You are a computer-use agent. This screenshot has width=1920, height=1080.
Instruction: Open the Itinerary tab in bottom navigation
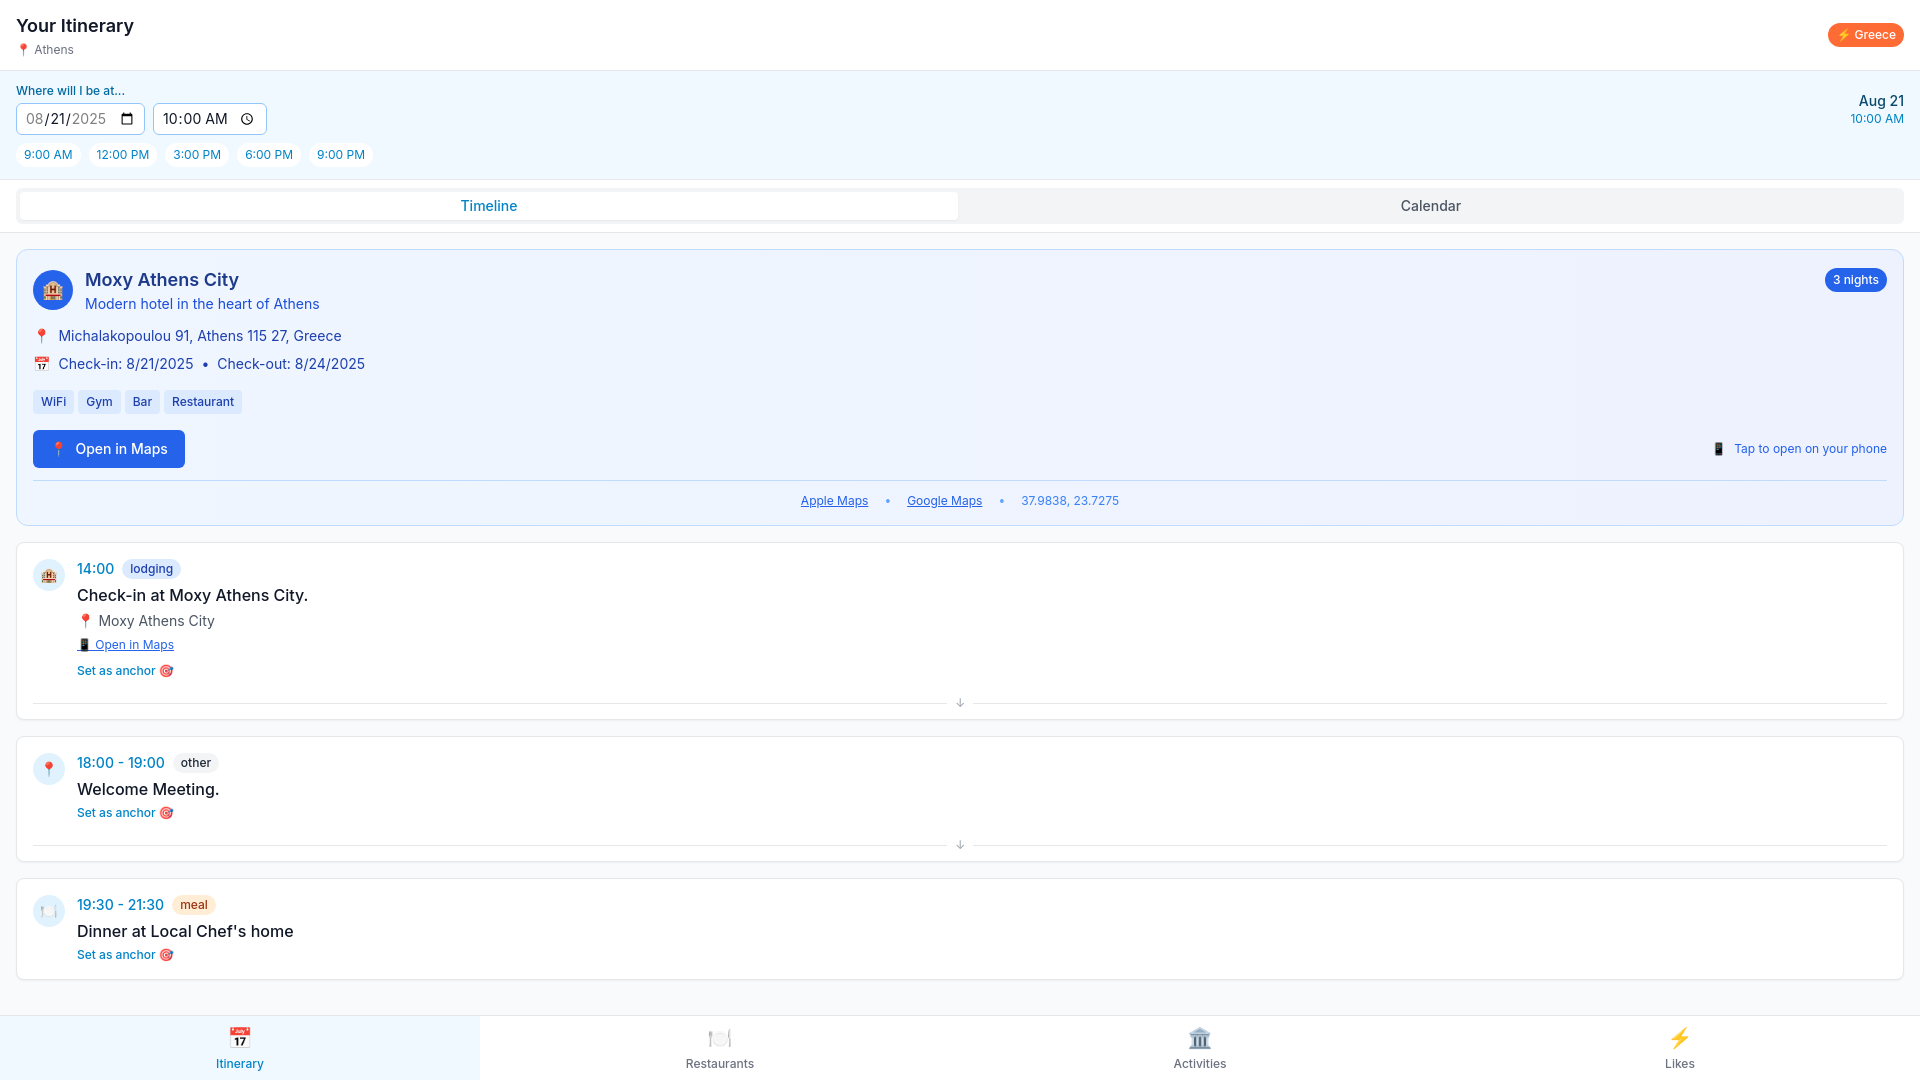coord(240,1048)
